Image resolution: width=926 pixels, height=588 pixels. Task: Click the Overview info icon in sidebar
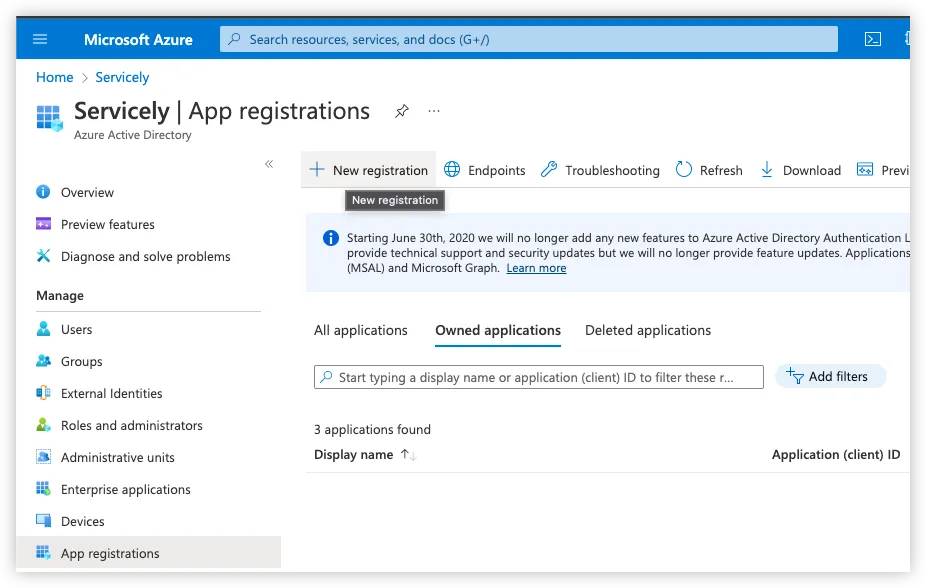click(43, 192)
